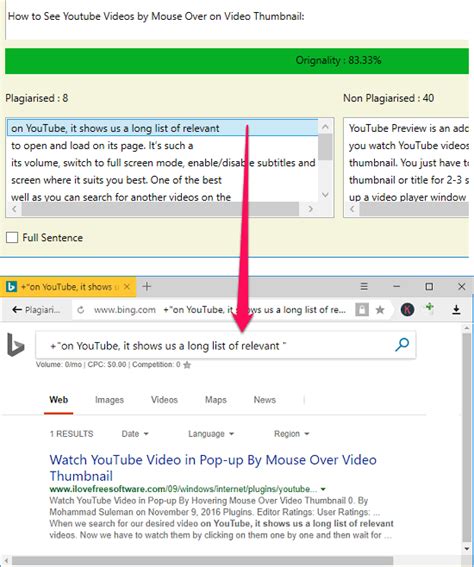The width and height of the screenshot is (474, 567).
Task: Open the Region filter dropdown
Action: click(291, 434)
